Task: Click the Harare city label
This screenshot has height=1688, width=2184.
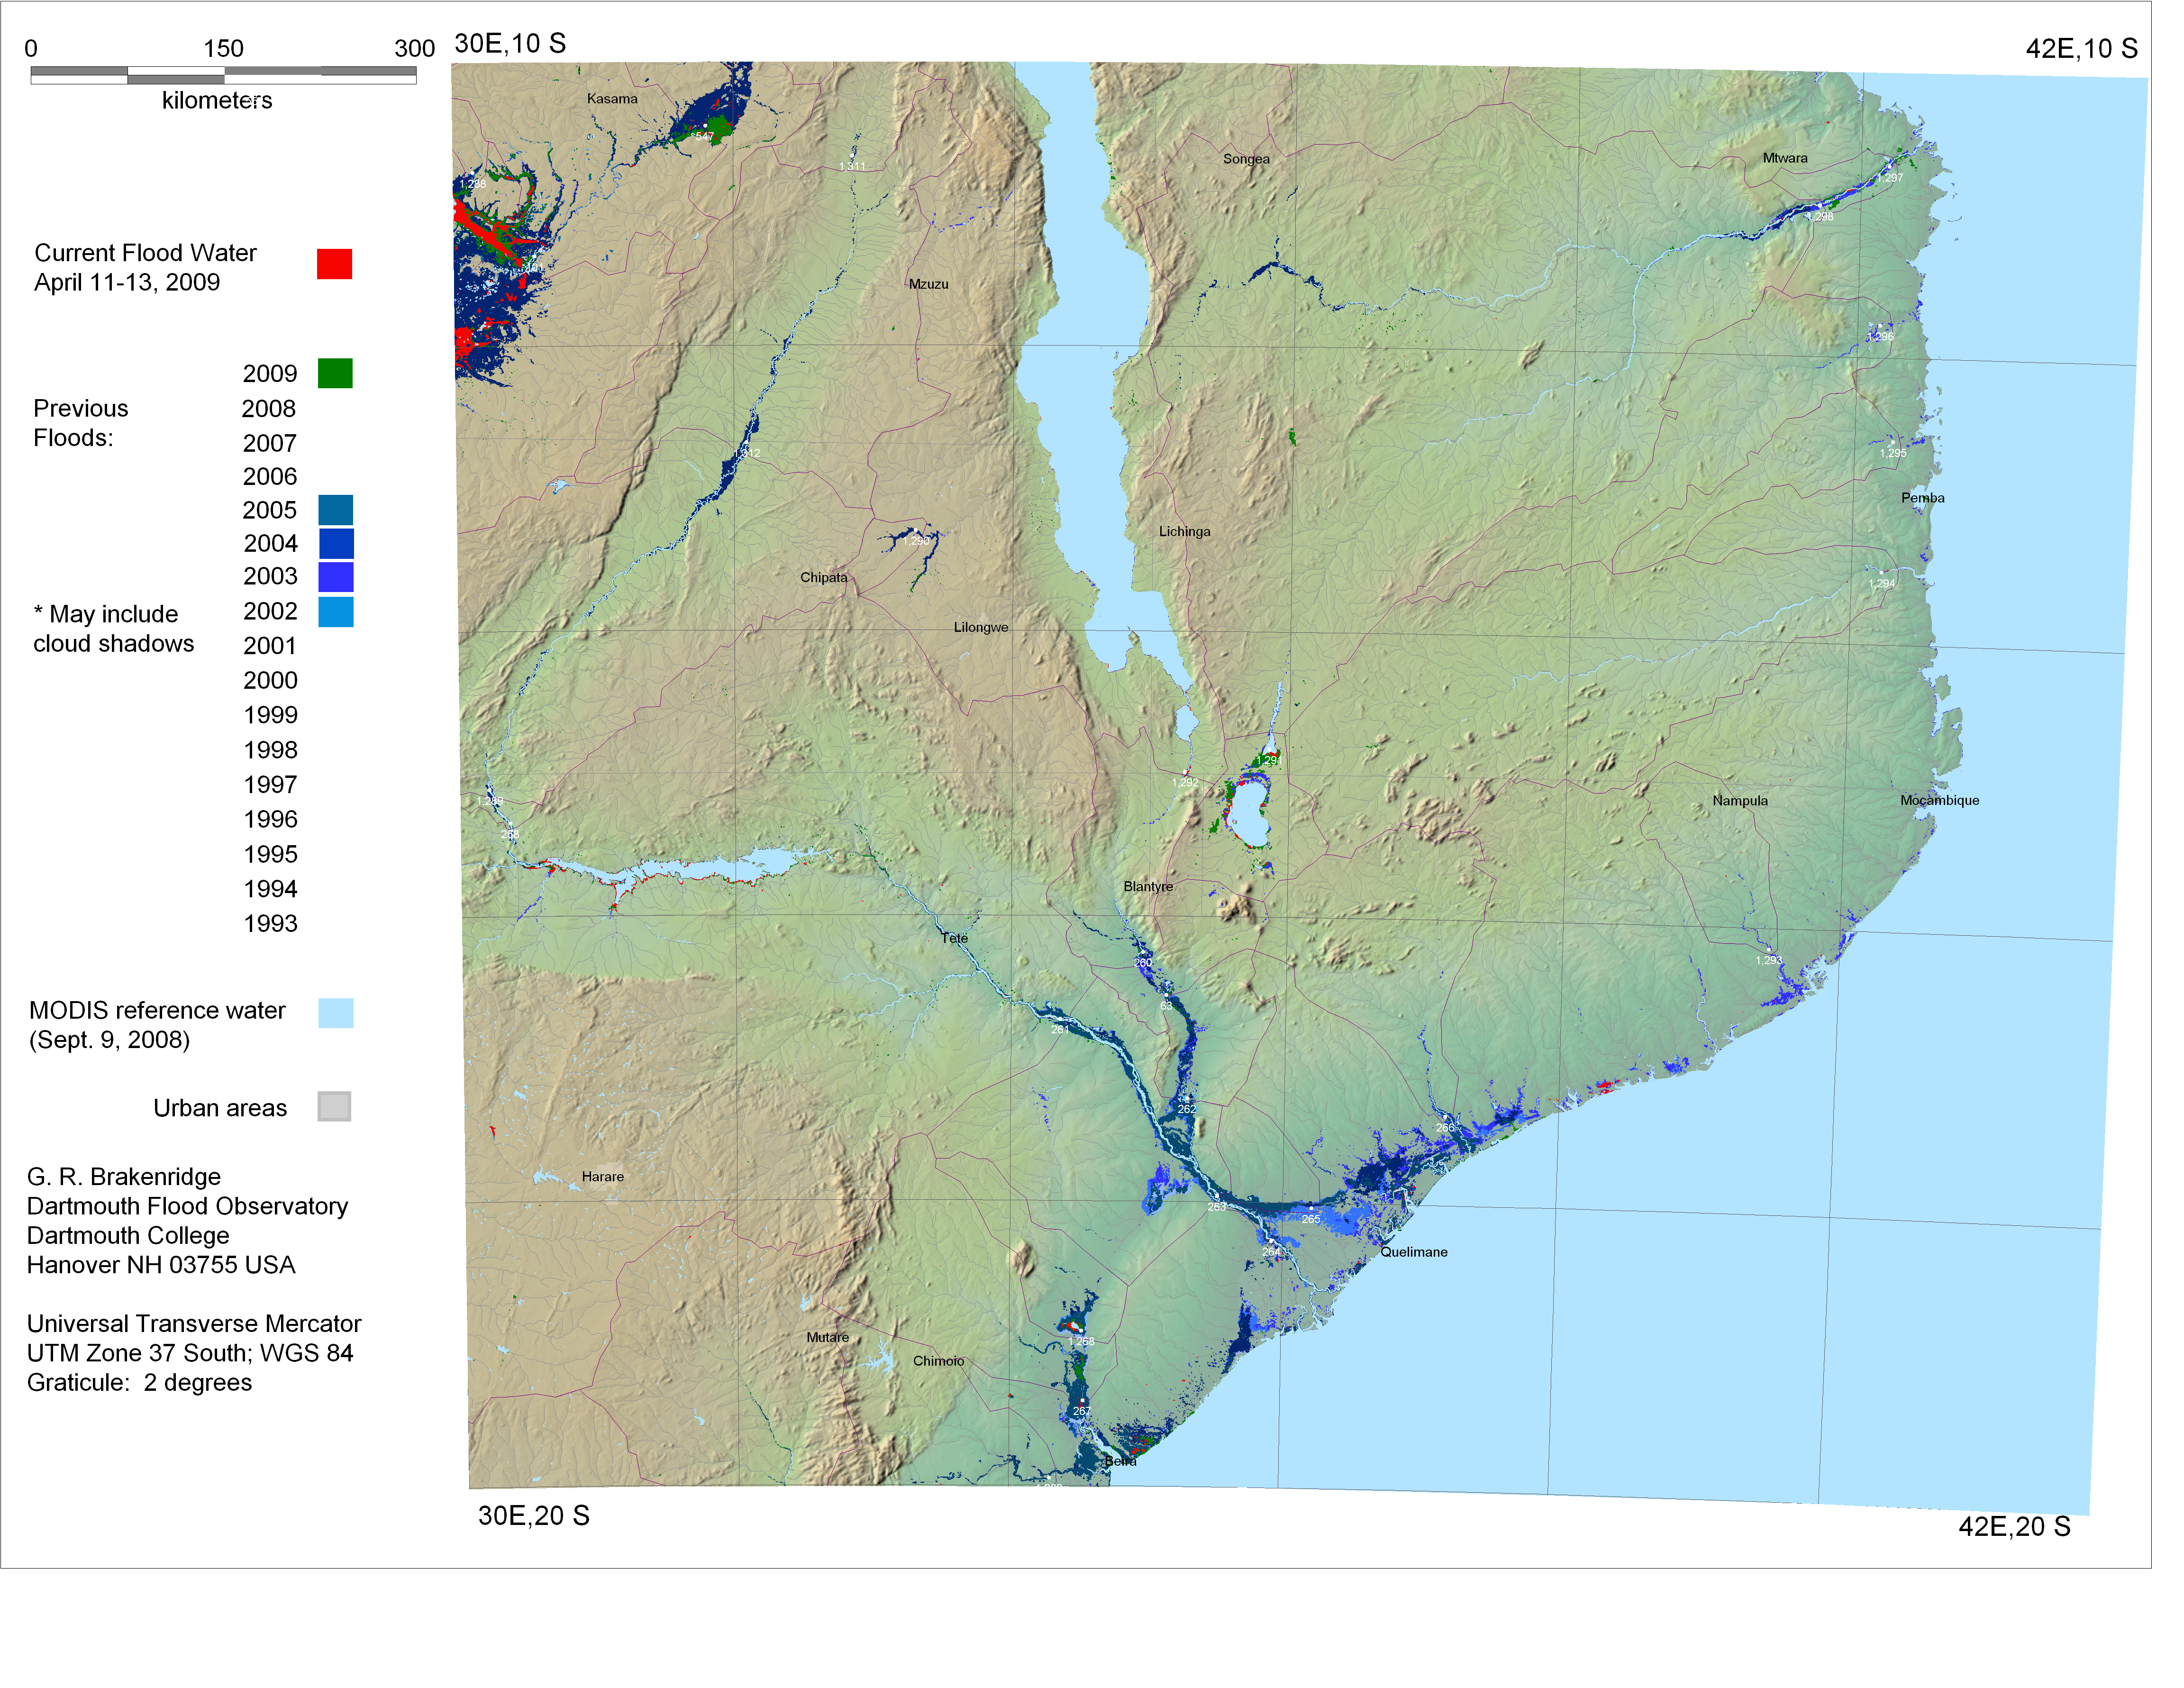Action: tap(602, 1176)
